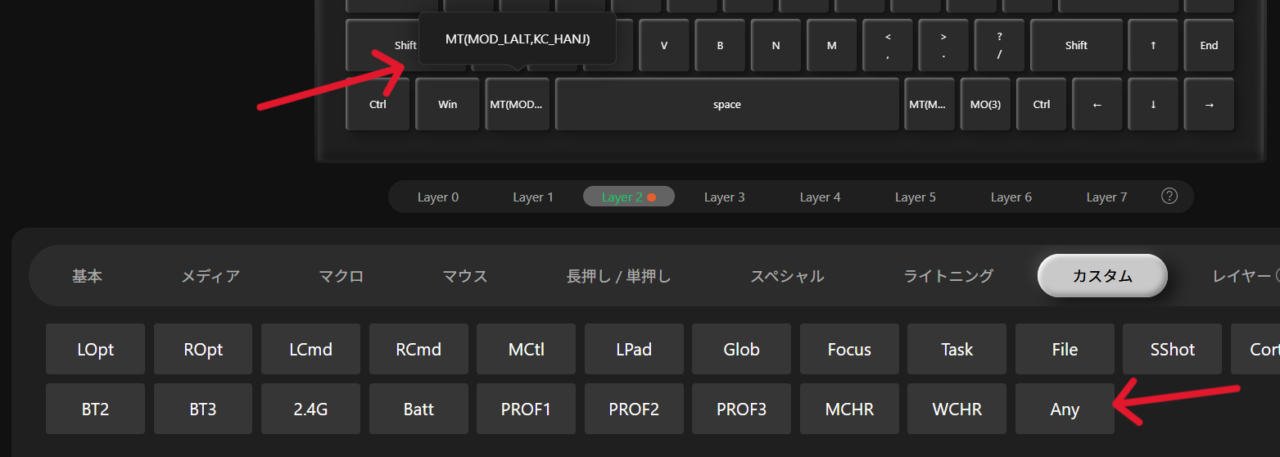Choose the Batt keycode

click(419, 409)
